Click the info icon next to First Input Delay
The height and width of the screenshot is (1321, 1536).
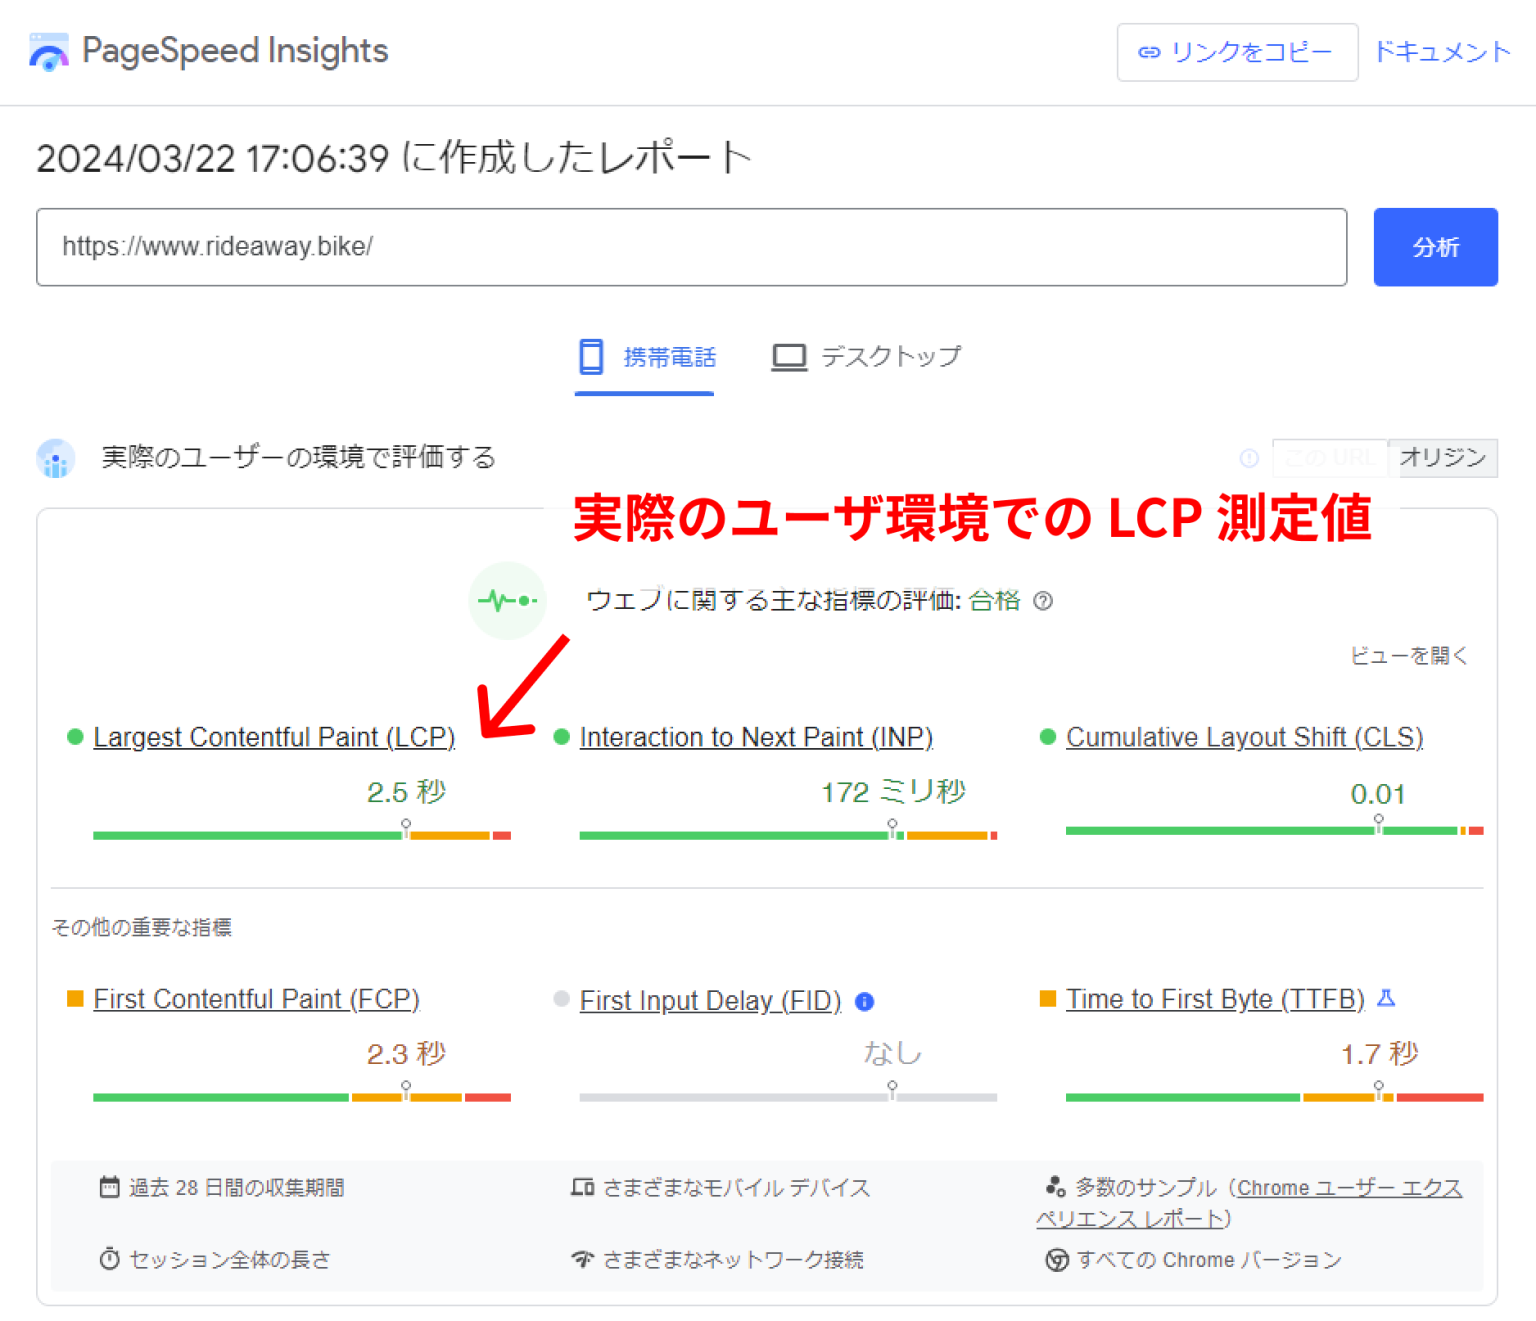pyautogui.click(x=865, y=1002)
